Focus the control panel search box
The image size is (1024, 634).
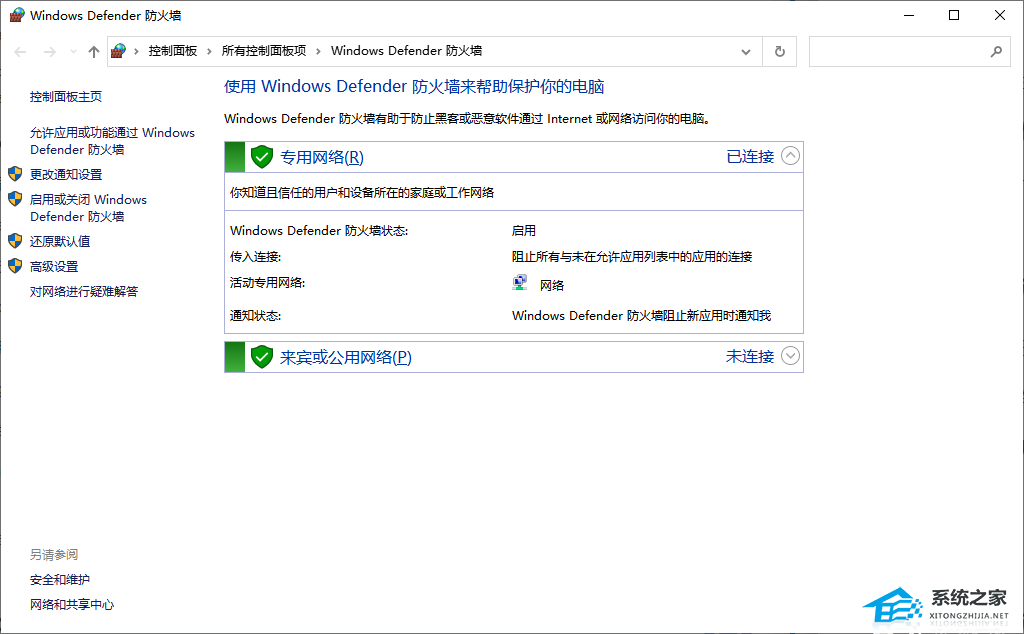coord(910,52)
